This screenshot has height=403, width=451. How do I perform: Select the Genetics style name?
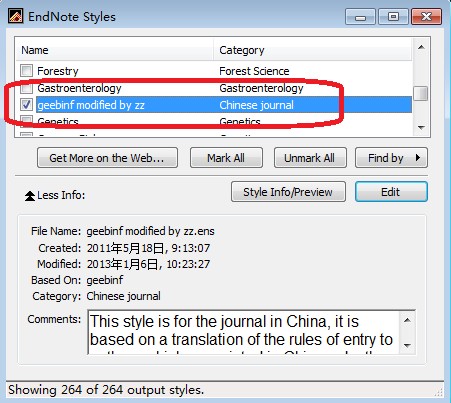(58, 121)
